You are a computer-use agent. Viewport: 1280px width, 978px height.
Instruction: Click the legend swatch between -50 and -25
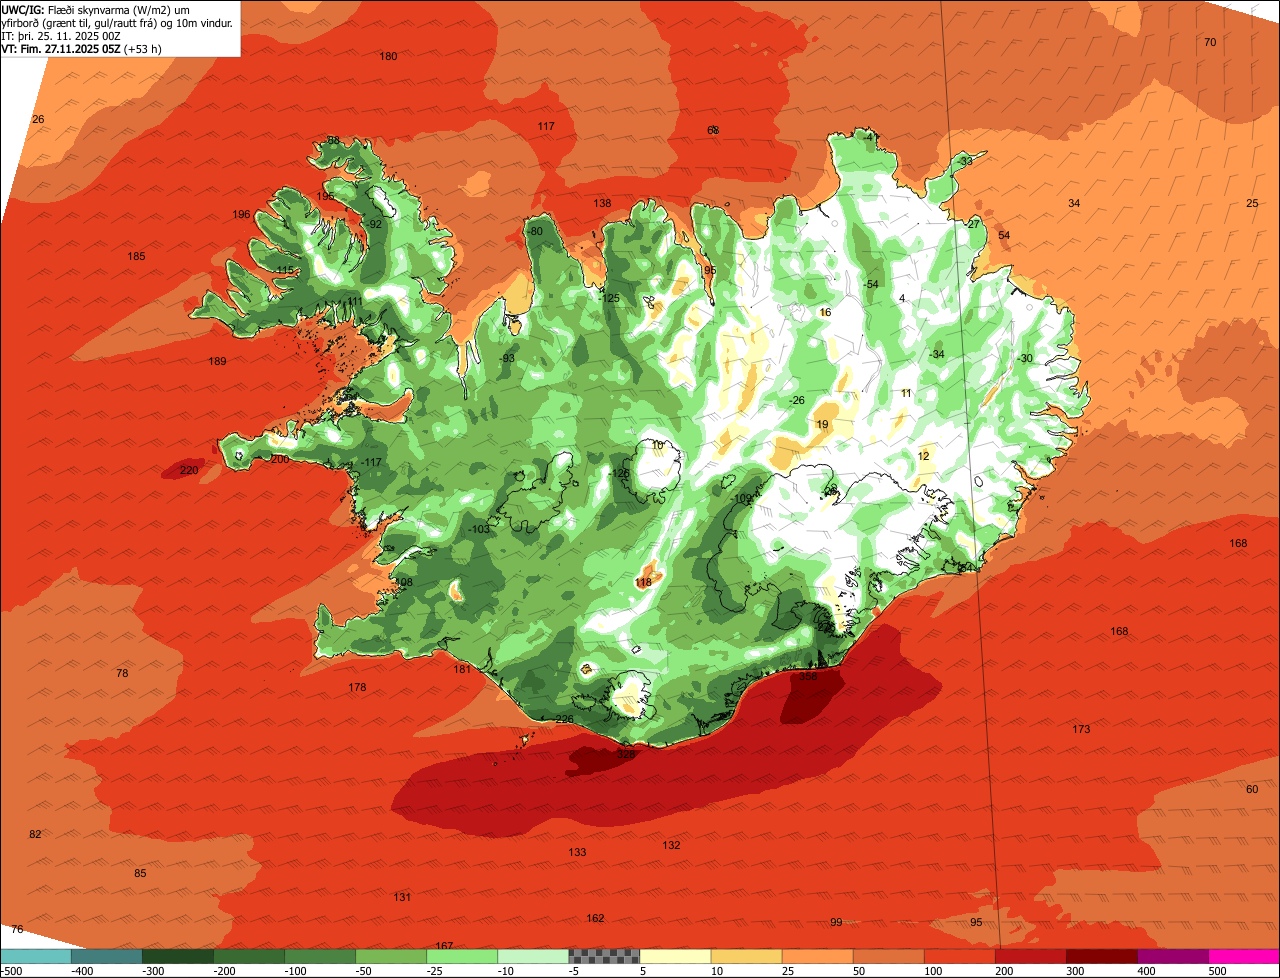[x=391, y=956]
